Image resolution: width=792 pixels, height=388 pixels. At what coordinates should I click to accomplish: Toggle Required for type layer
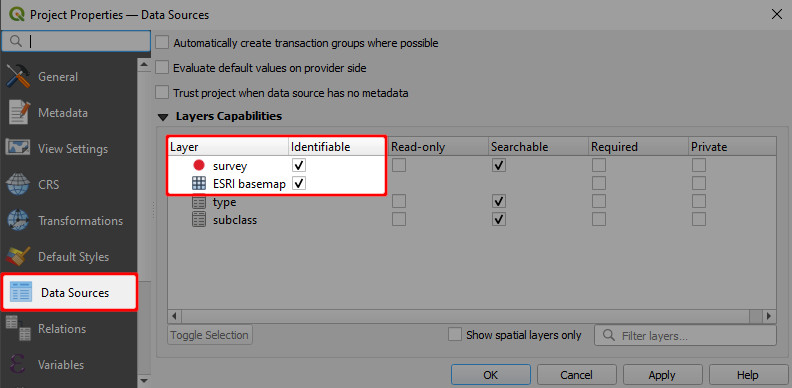(x=599, y=202)
